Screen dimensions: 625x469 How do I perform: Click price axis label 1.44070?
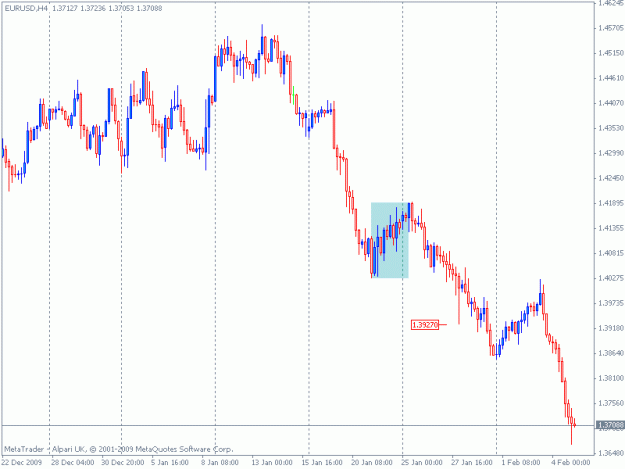click(x=611, y=103)
